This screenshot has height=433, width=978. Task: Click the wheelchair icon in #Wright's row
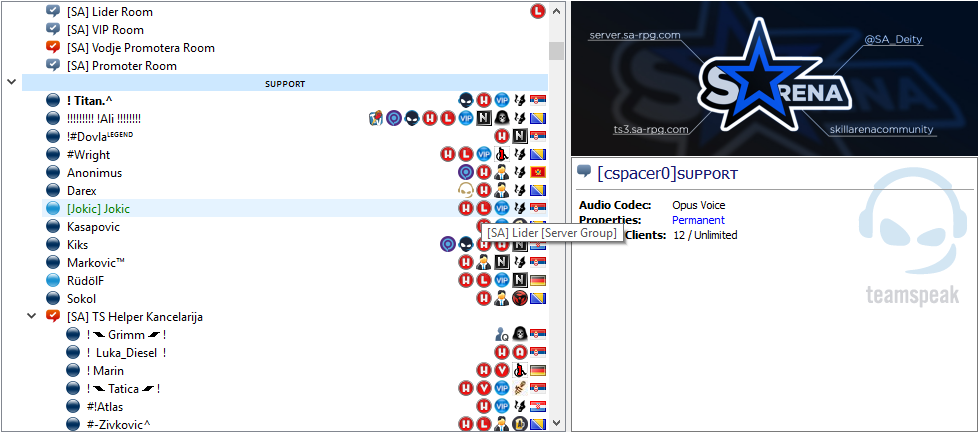(x=502, y=154)
